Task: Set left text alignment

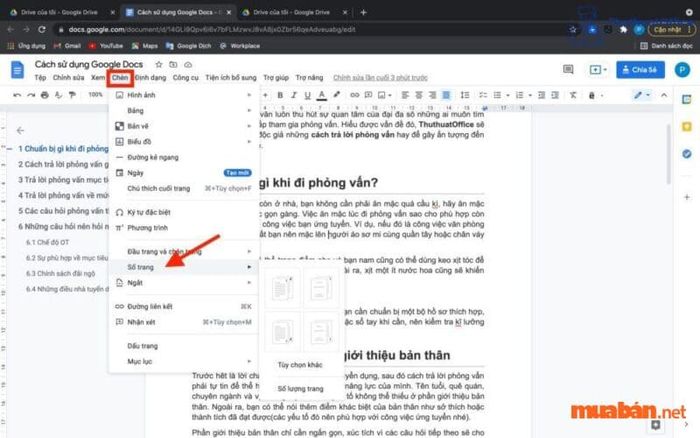Action: click(405, 95)
